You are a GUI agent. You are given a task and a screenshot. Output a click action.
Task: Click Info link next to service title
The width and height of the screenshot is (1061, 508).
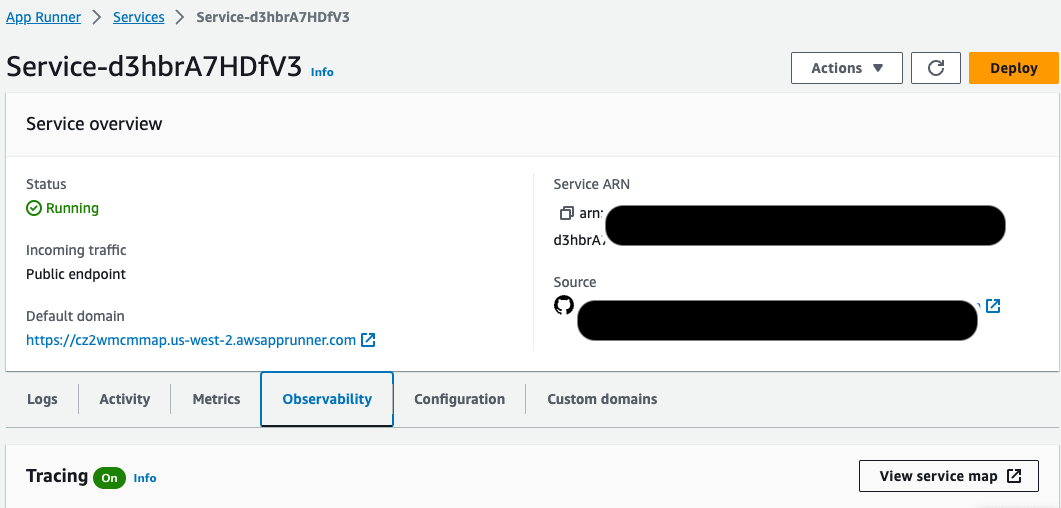tap(322, 72)
